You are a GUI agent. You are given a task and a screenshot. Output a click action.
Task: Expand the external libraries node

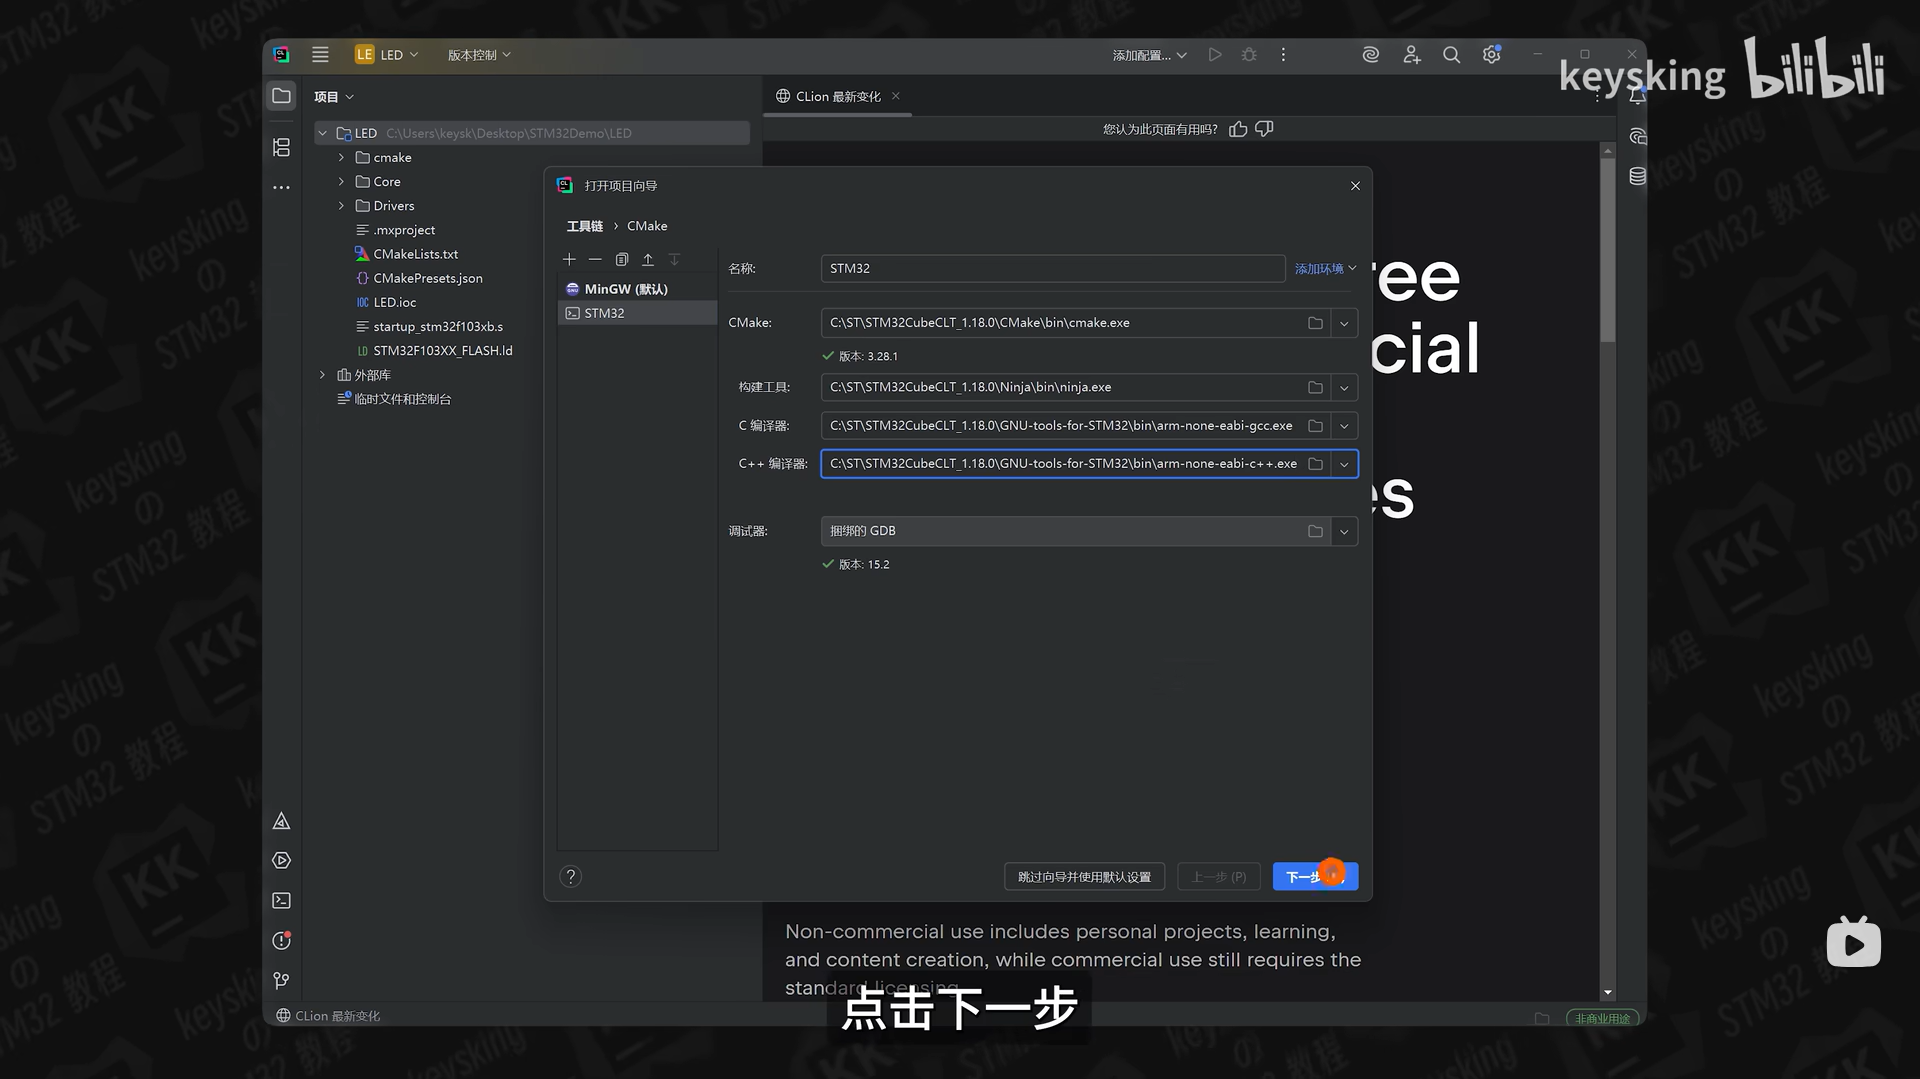click(322, 375)
